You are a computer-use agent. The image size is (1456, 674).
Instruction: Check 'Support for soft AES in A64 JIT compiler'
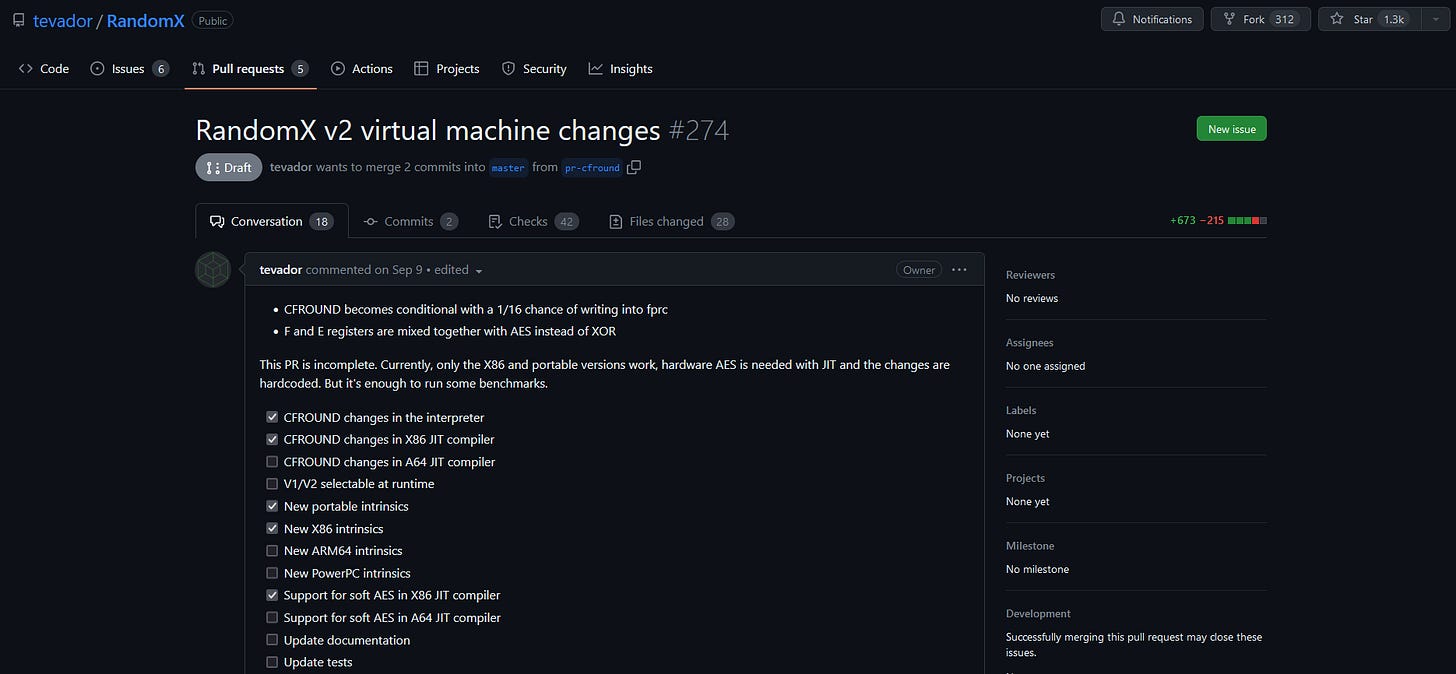(x=272, y=618)
